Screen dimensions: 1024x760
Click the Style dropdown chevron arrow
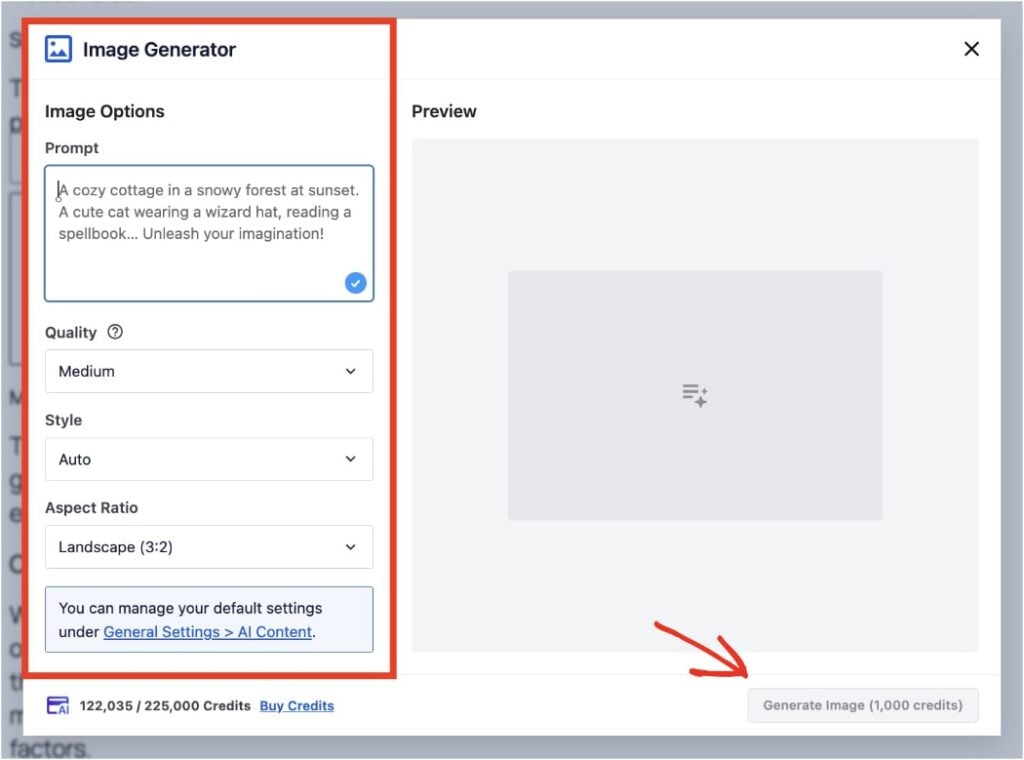(350, 459)
